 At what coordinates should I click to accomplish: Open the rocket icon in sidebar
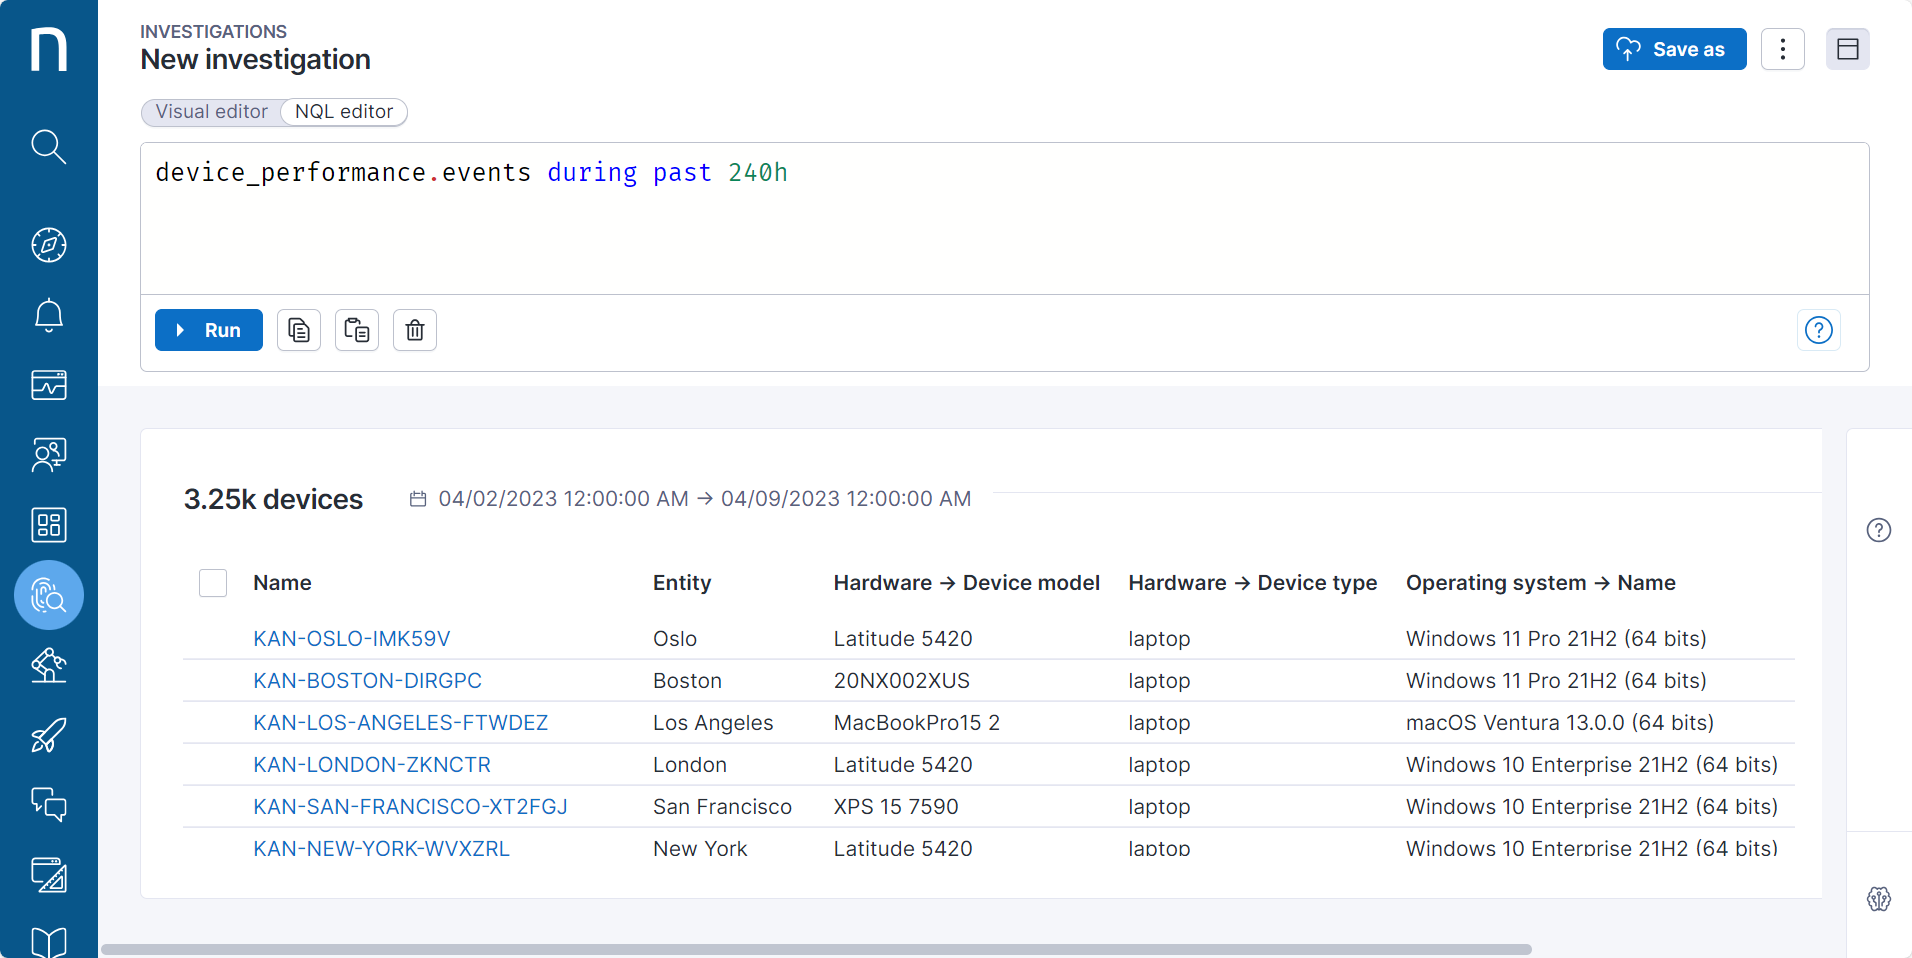pos(48,736)
